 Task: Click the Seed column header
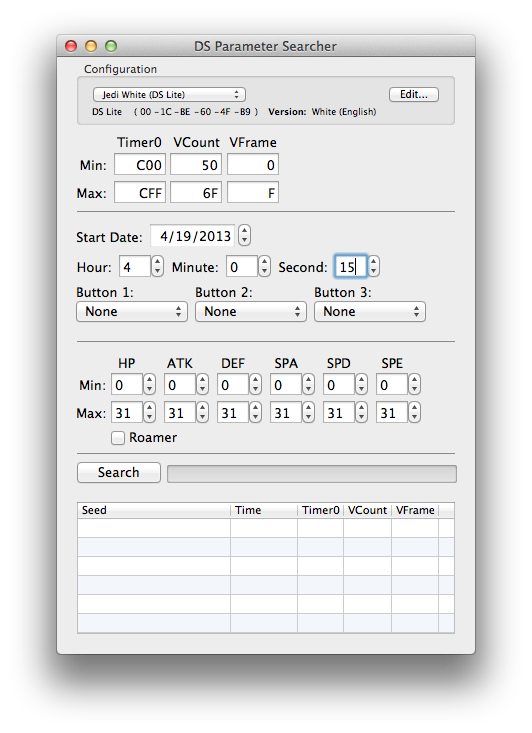(154, 510)
